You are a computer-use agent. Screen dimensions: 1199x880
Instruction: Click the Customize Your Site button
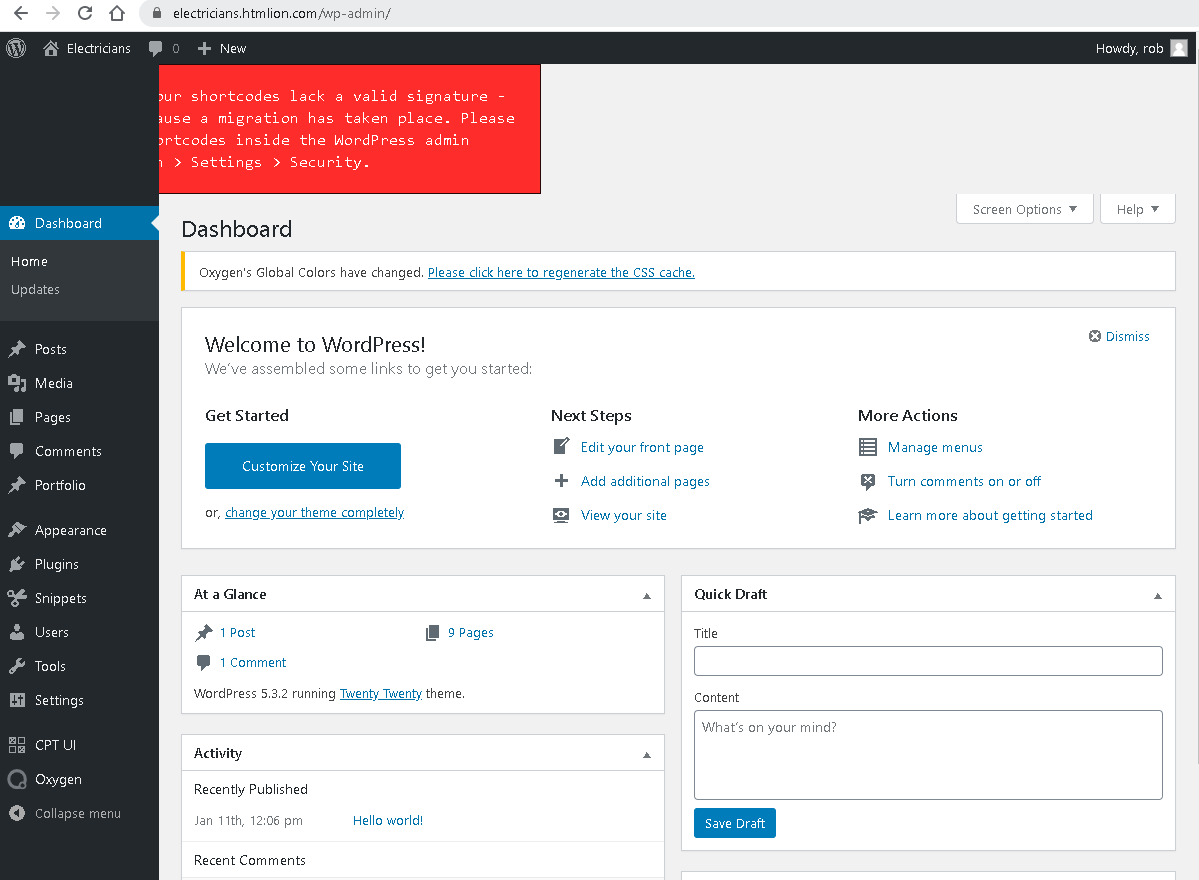[x=302, y=466]
